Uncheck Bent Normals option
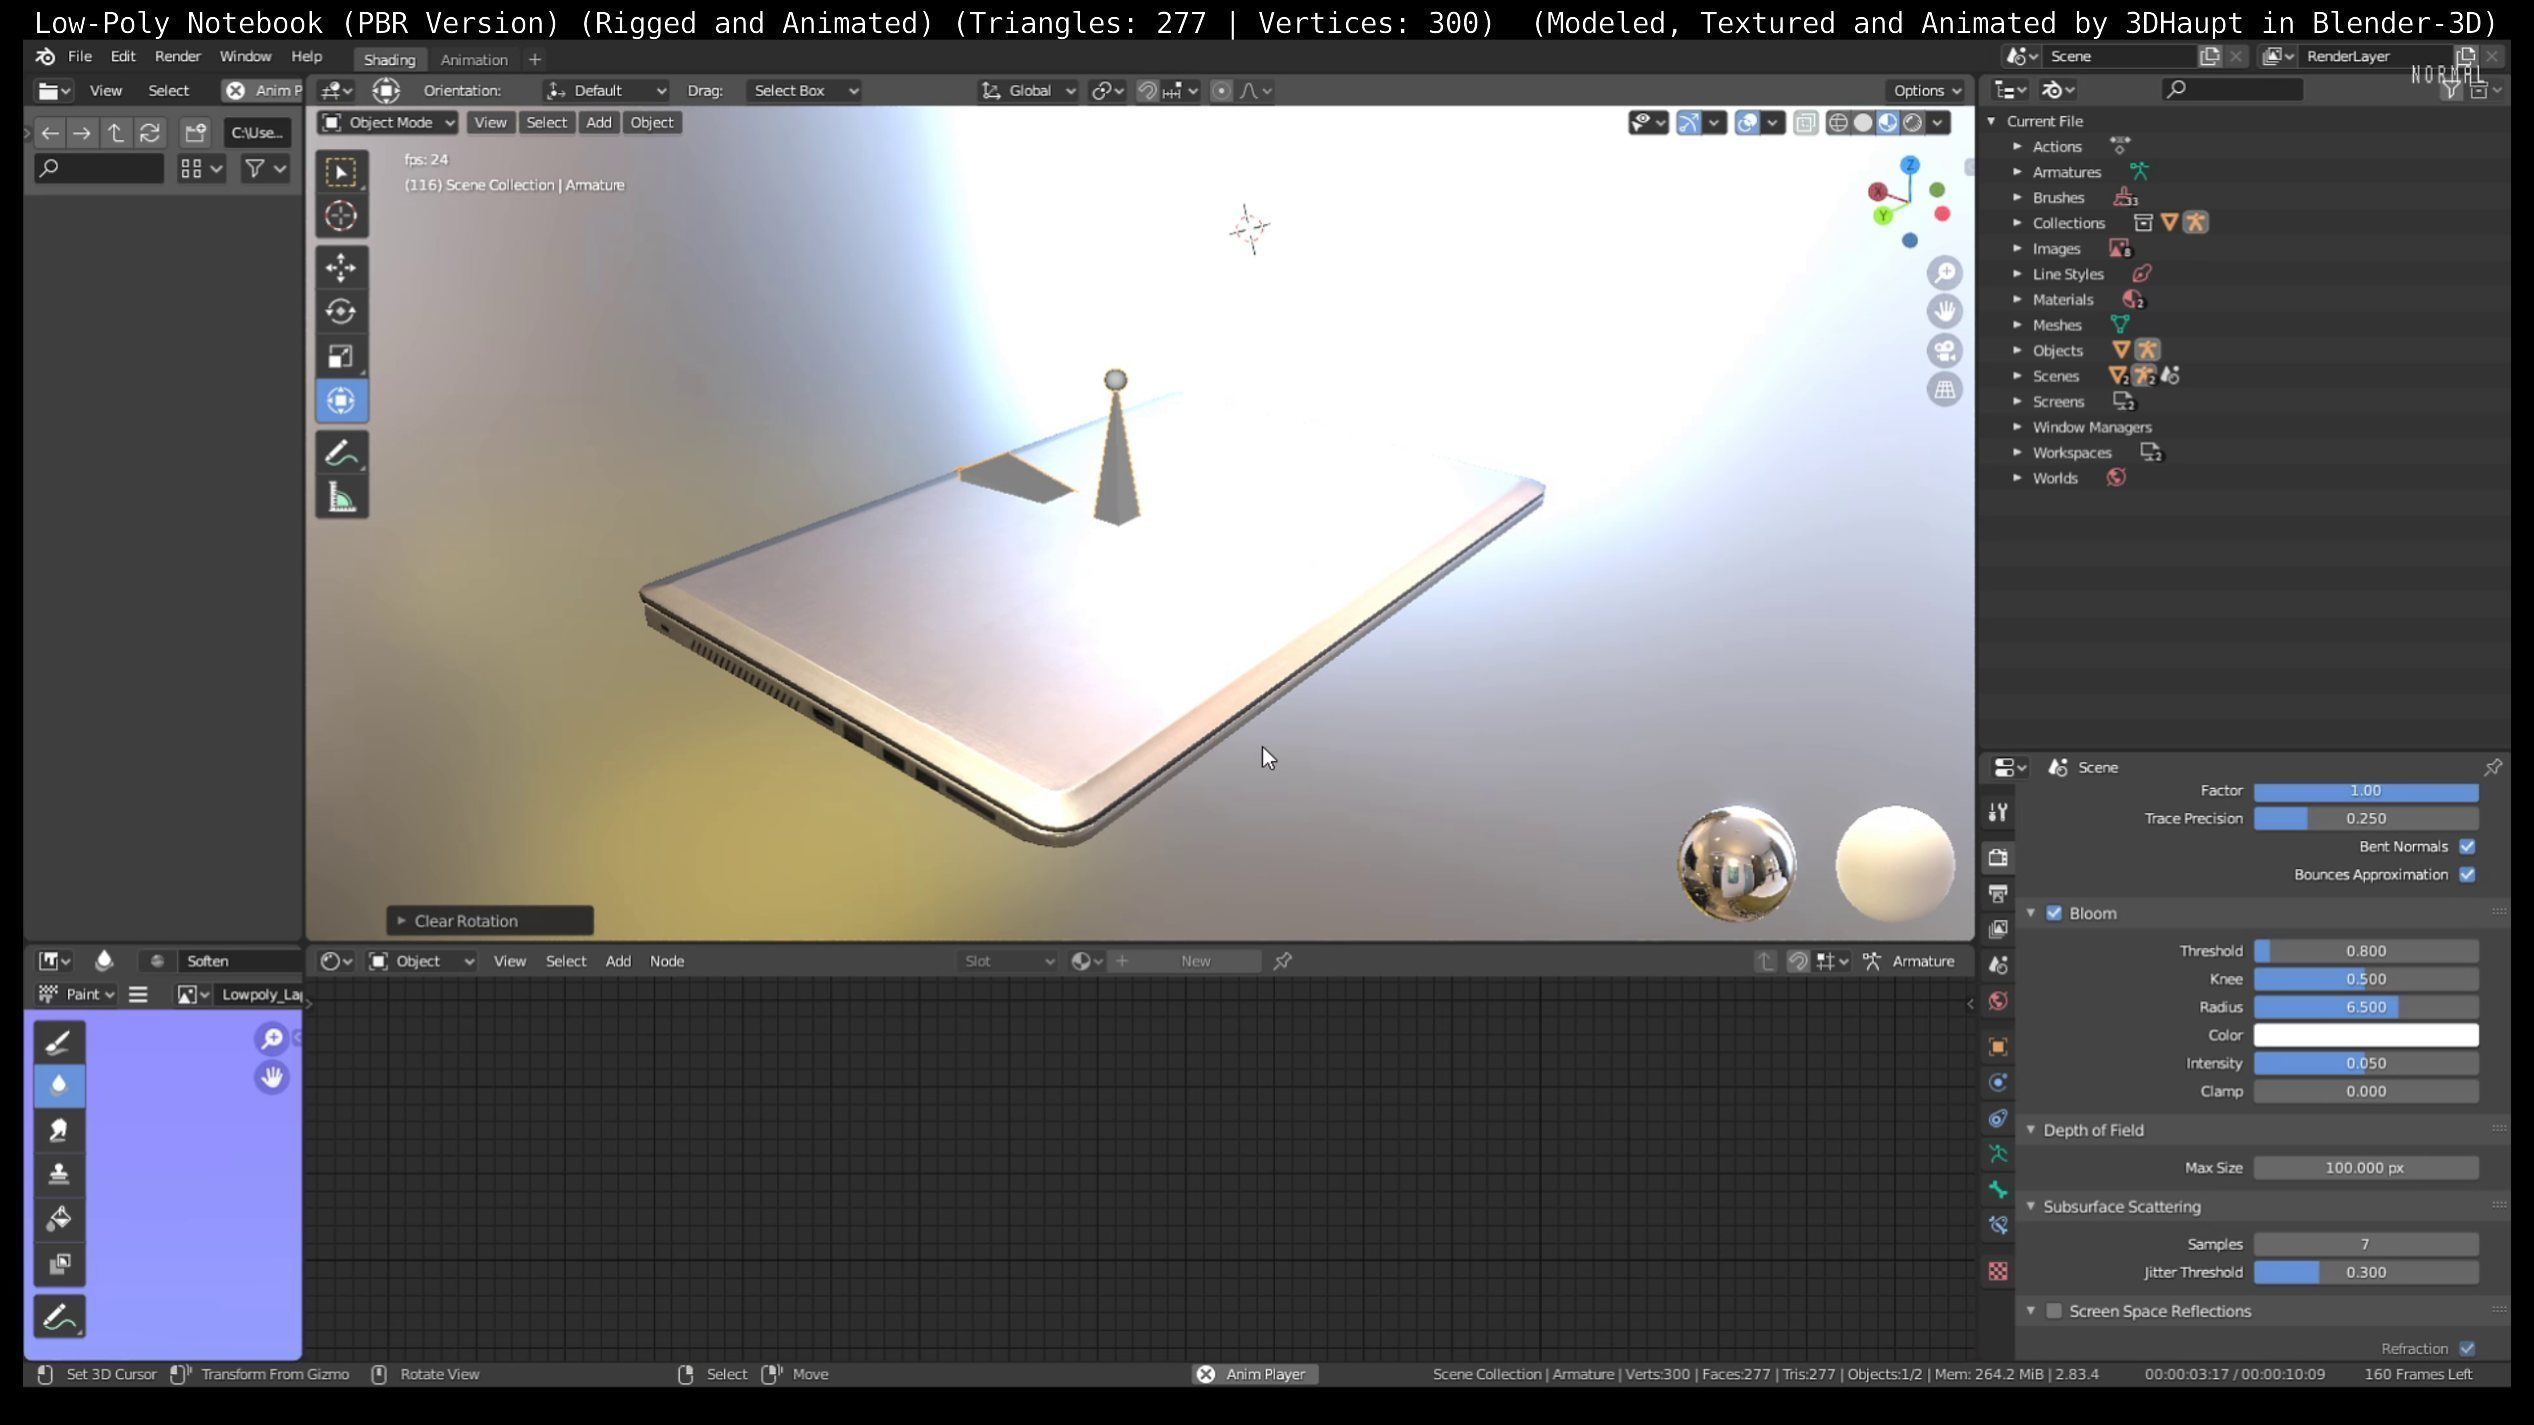Image resolution: width=2534 pixels, height=1425 pixels. pyautogui.click(x=2467, y=847)
